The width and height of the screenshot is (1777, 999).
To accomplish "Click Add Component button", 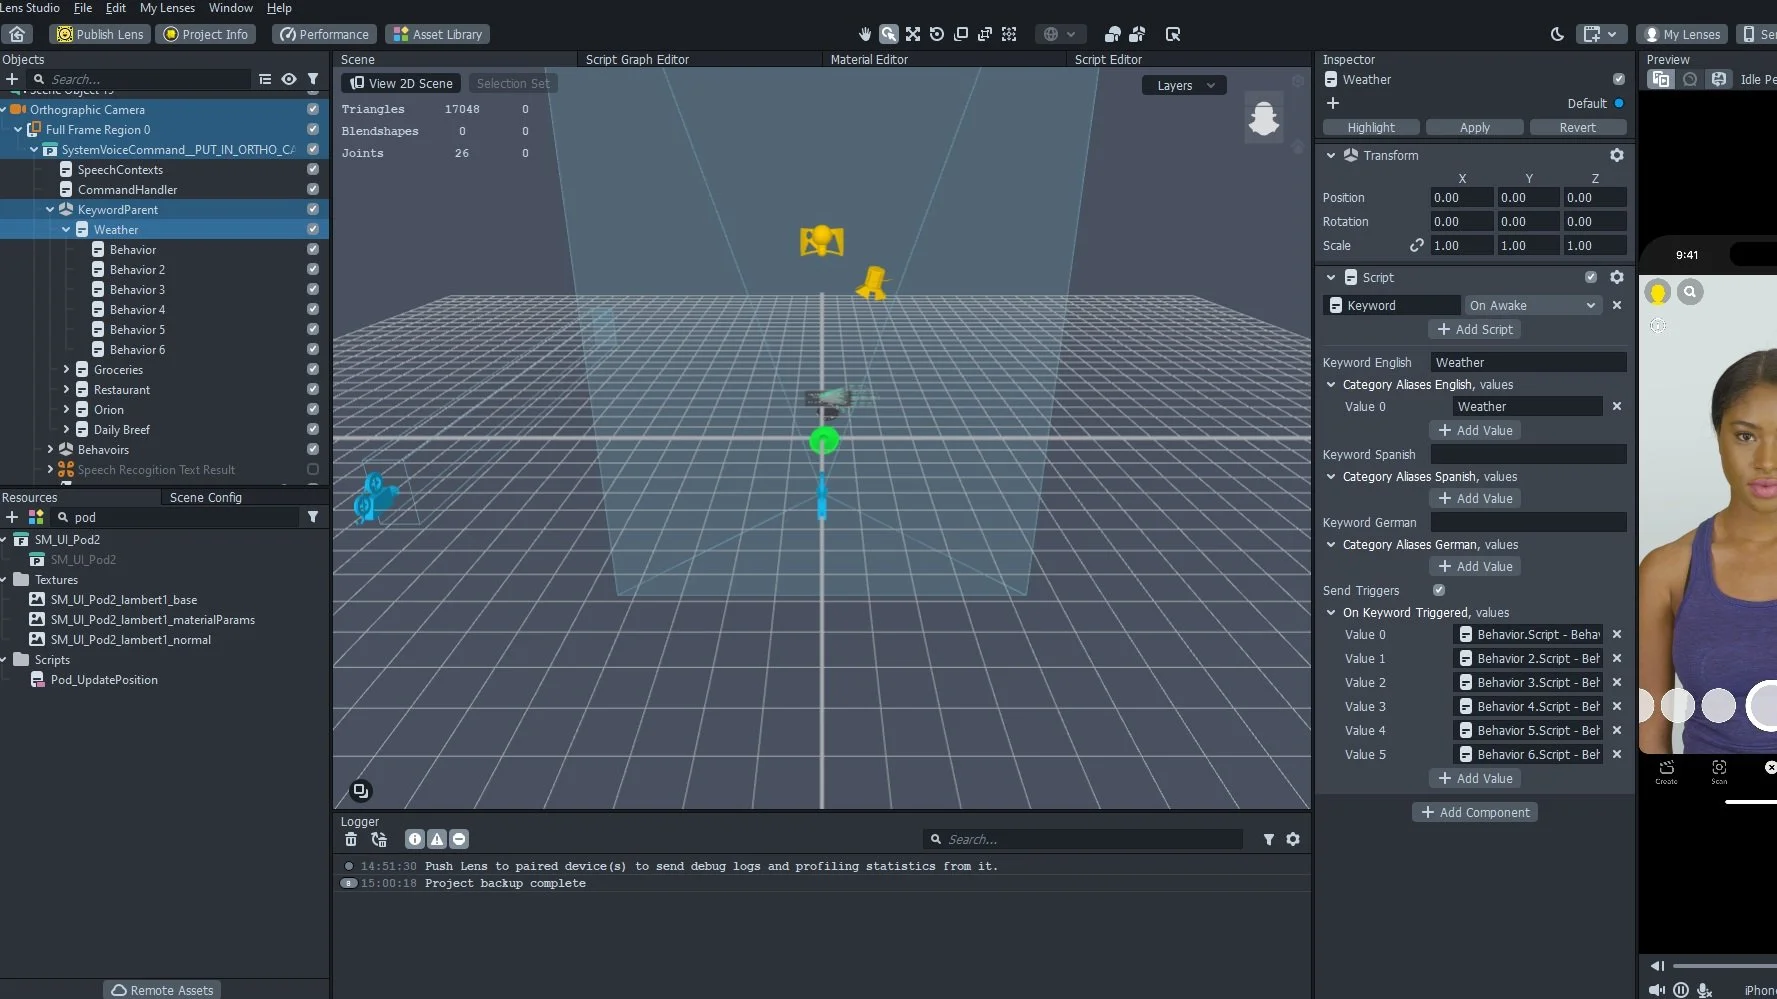I will [1475, 812].
